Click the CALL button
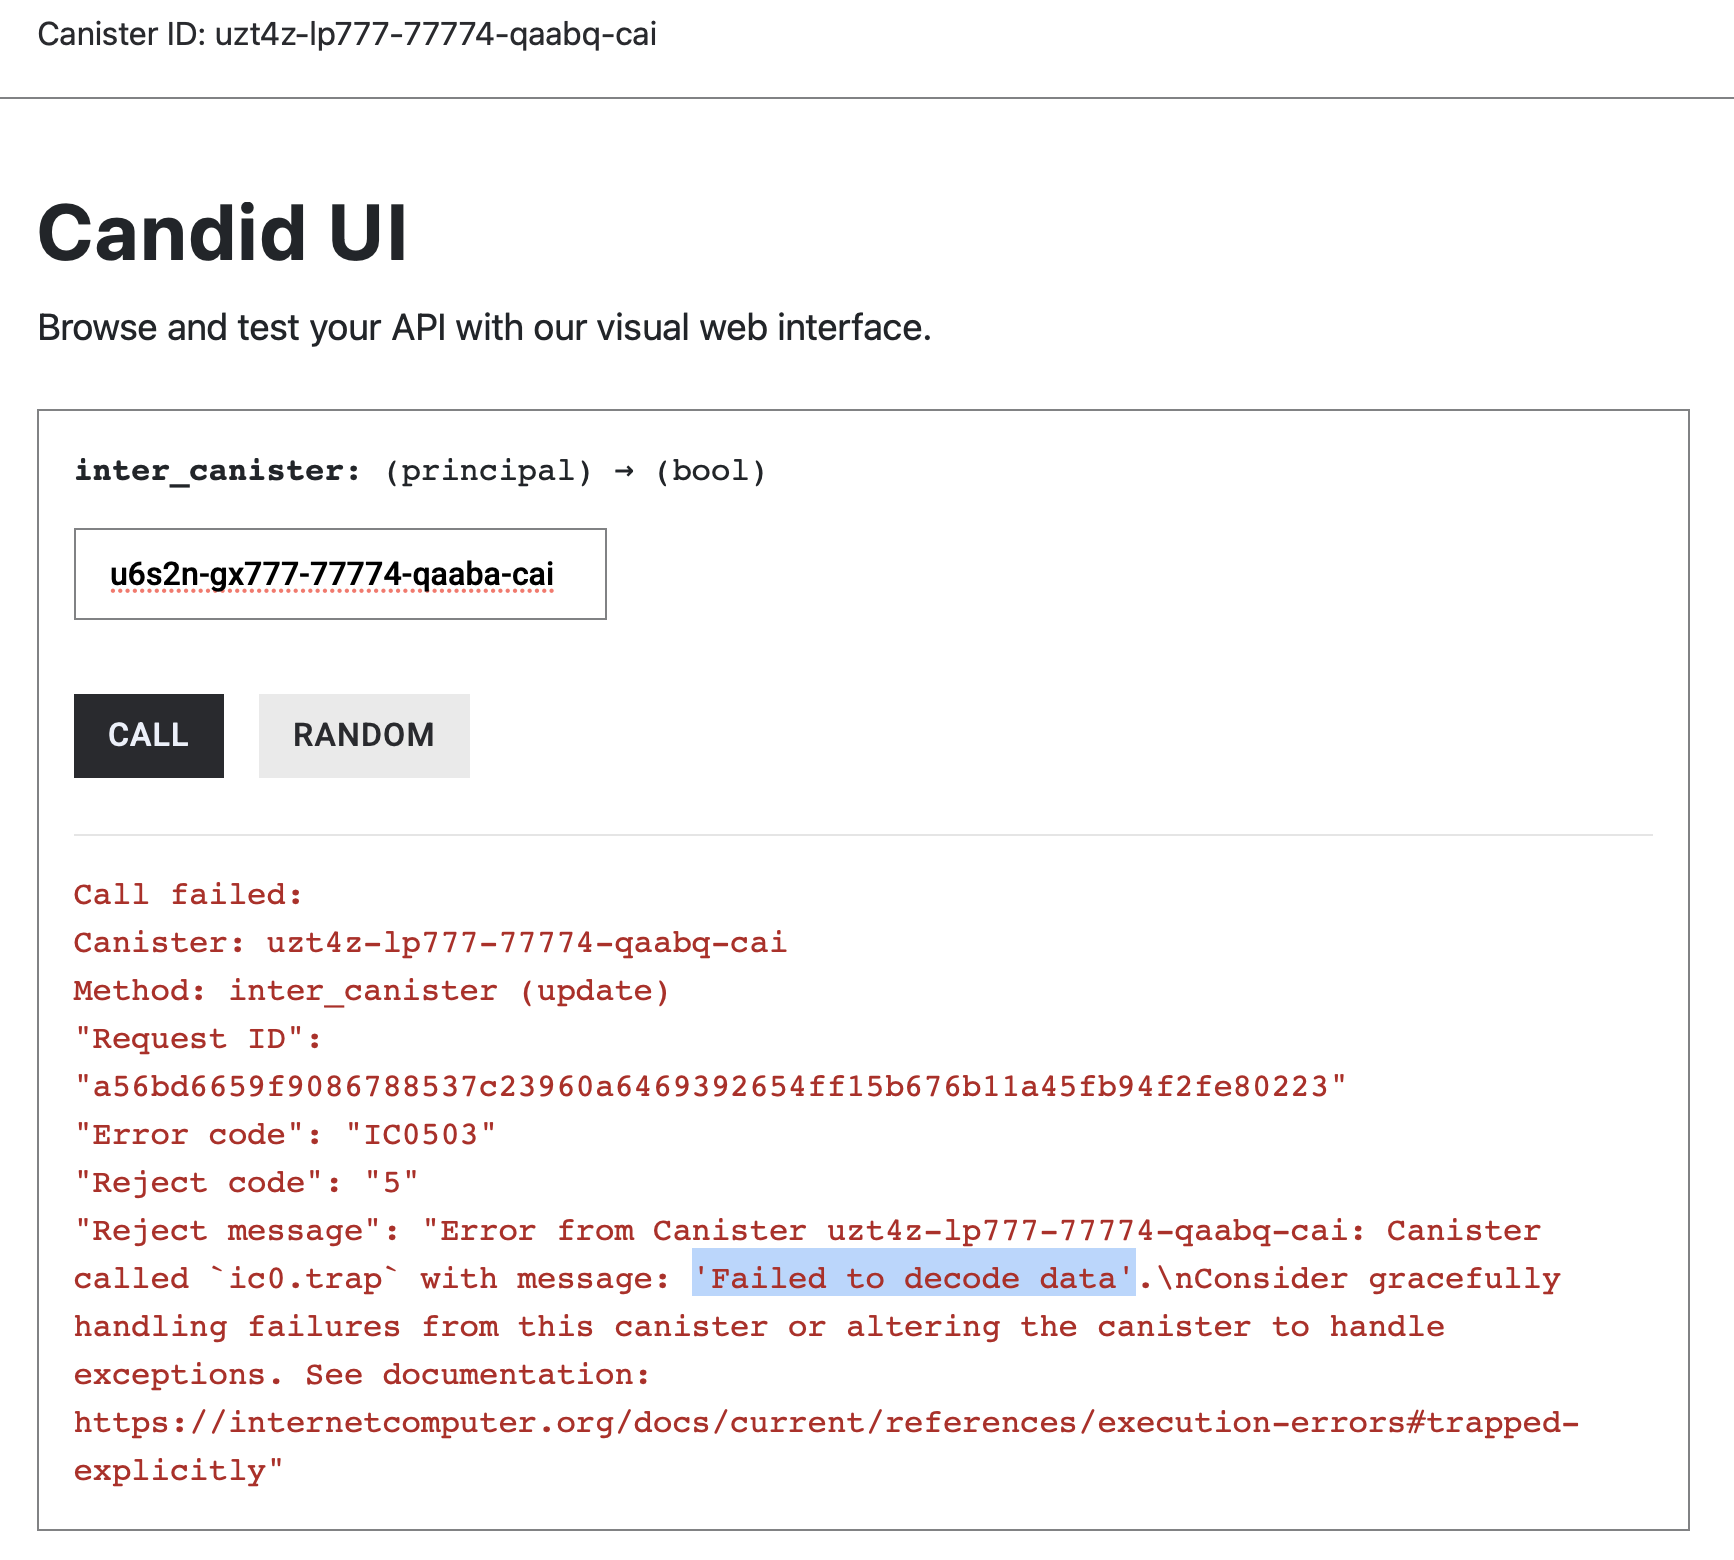 [x=148, y=735]
